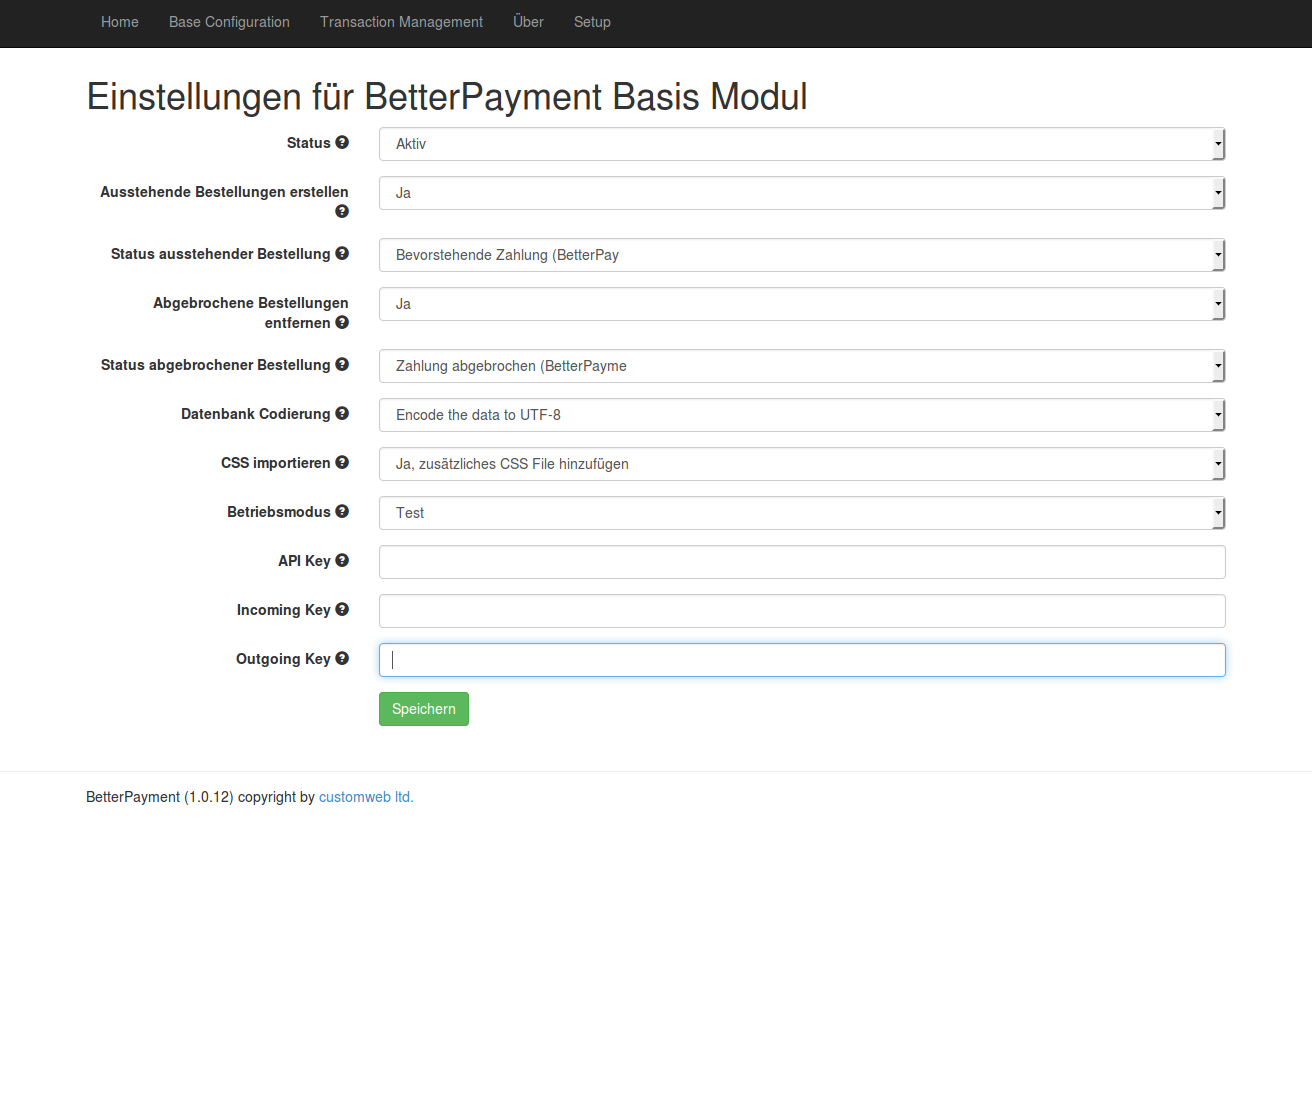Image resolution: width=1312 pixels, height=1106 pixels.
Task: Click the Datenbank Codierung label text
Action: [x=255, y=414]
